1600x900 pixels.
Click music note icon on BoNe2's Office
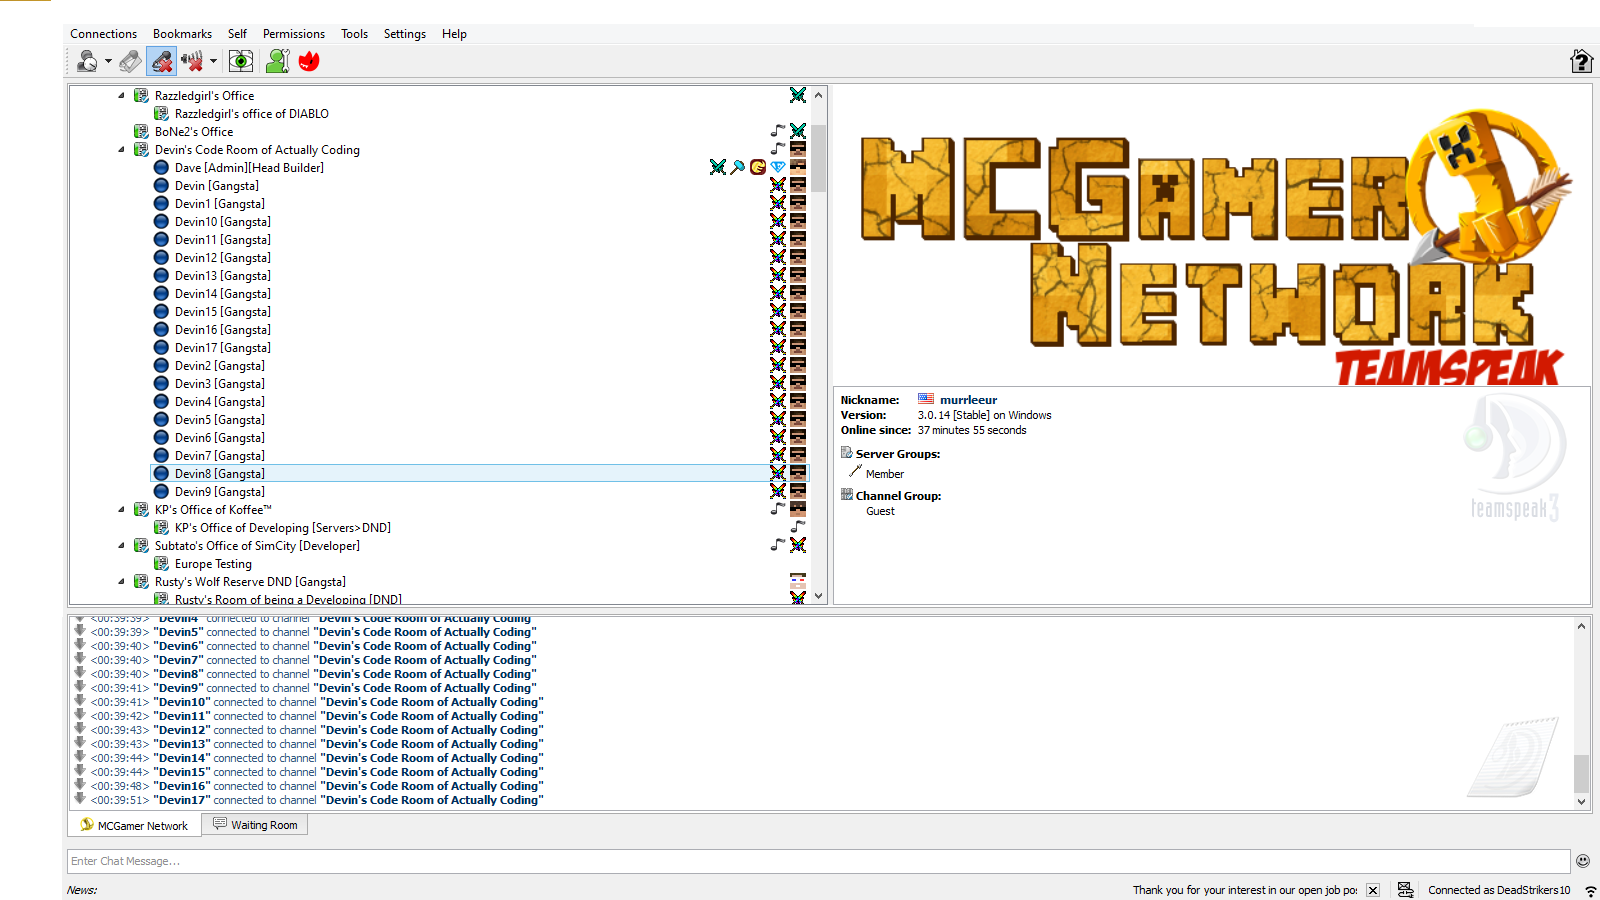pos(778,131)
